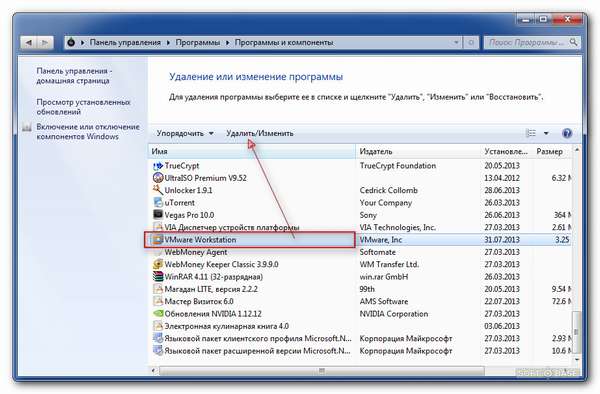Open the Упорядочить dropdown menu

click(185, 133)
